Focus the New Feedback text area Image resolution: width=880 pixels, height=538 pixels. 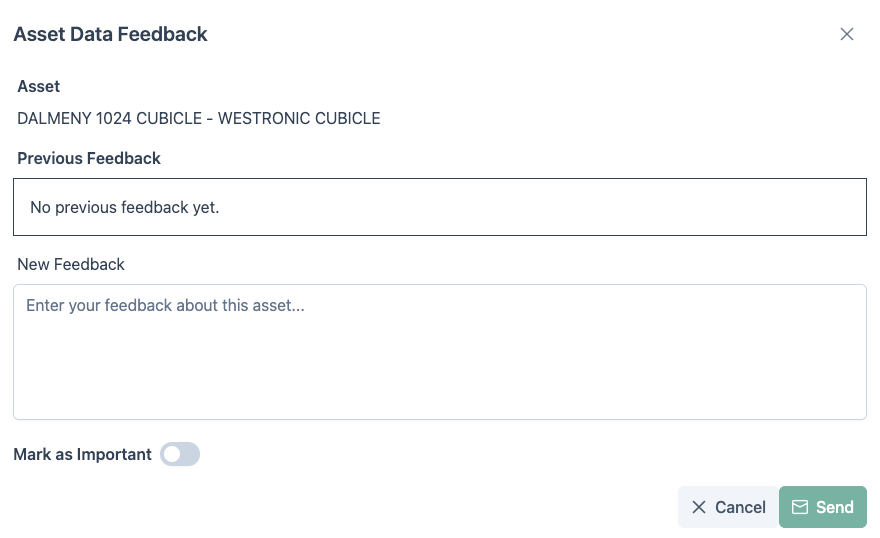(x=439, y=351)
